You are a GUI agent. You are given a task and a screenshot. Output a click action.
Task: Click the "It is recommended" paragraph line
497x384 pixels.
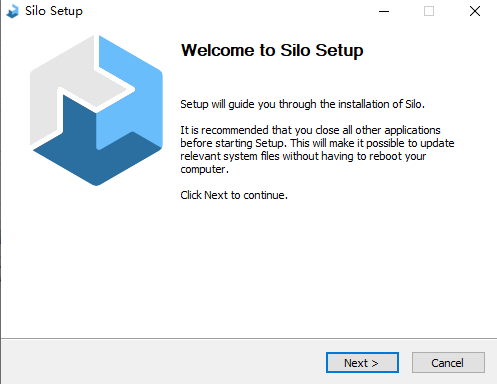coord(310,130)
